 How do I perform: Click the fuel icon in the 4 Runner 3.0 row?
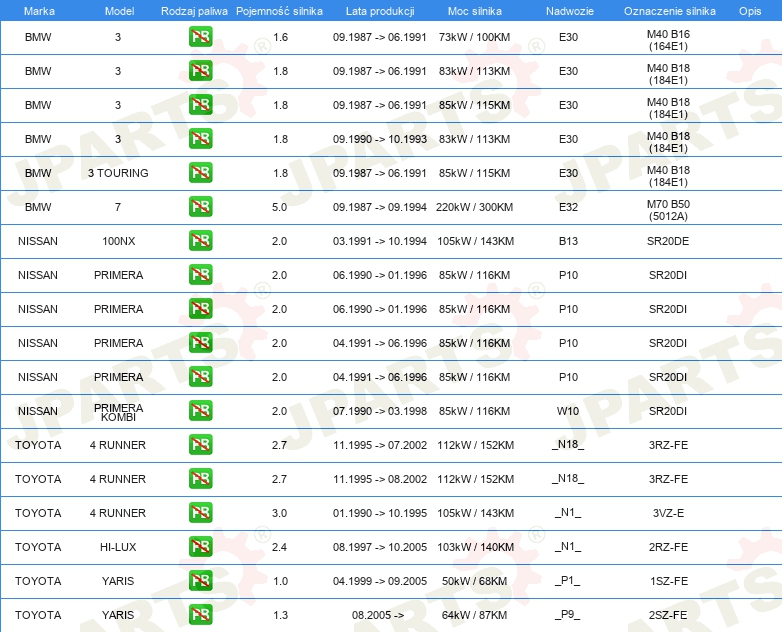point(200,512)
